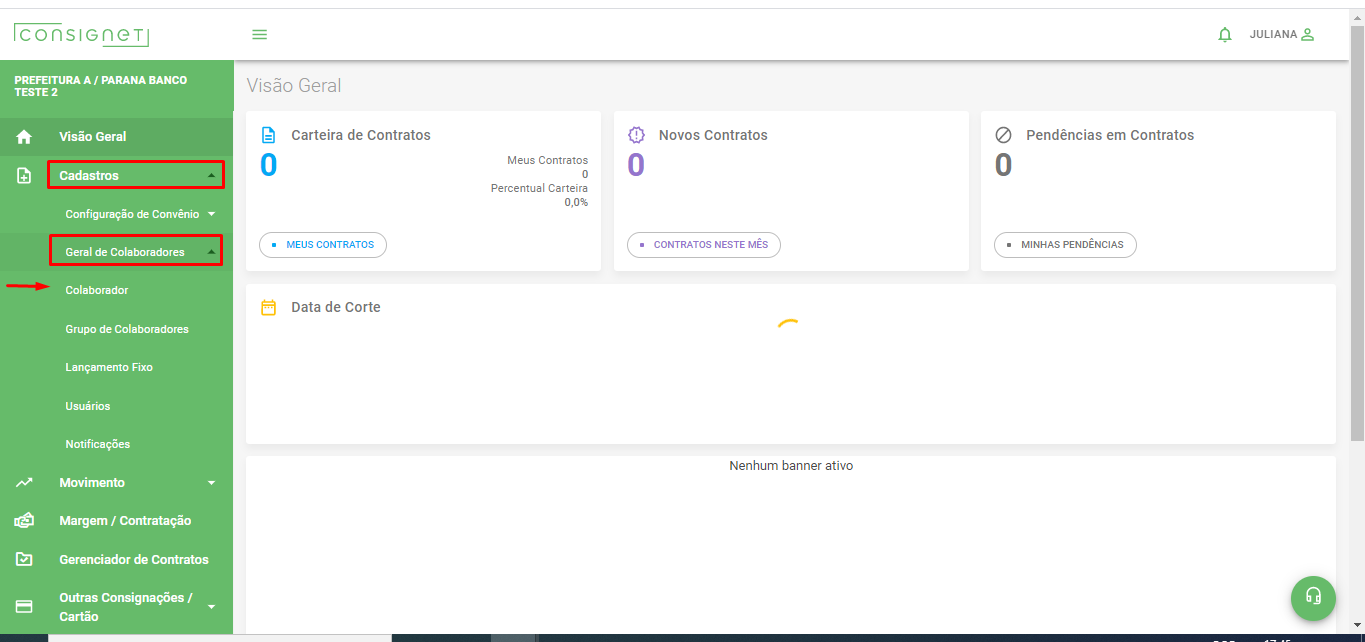Image resolution: width=1365 pixels, height=642 pixels.
Task: Open the notifications bell icon
Action: pyautogui.click(x=1225, y=34)
